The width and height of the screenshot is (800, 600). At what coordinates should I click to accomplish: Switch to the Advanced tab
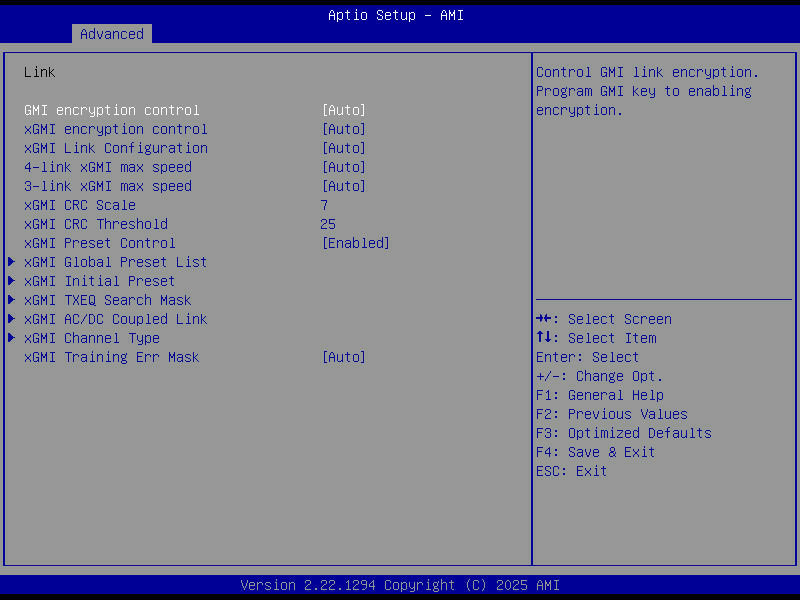[x=111, y=33]
